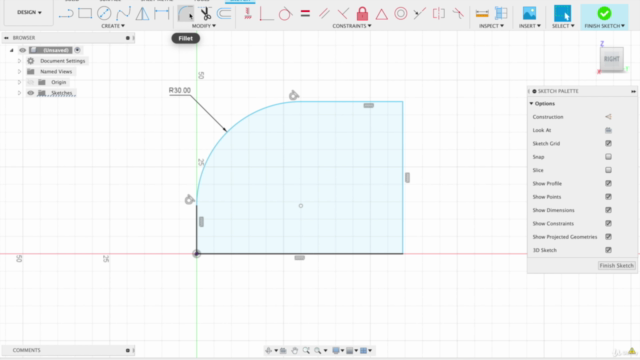
Task: Click the RIGHT face of the view cube
Action: 611,59
